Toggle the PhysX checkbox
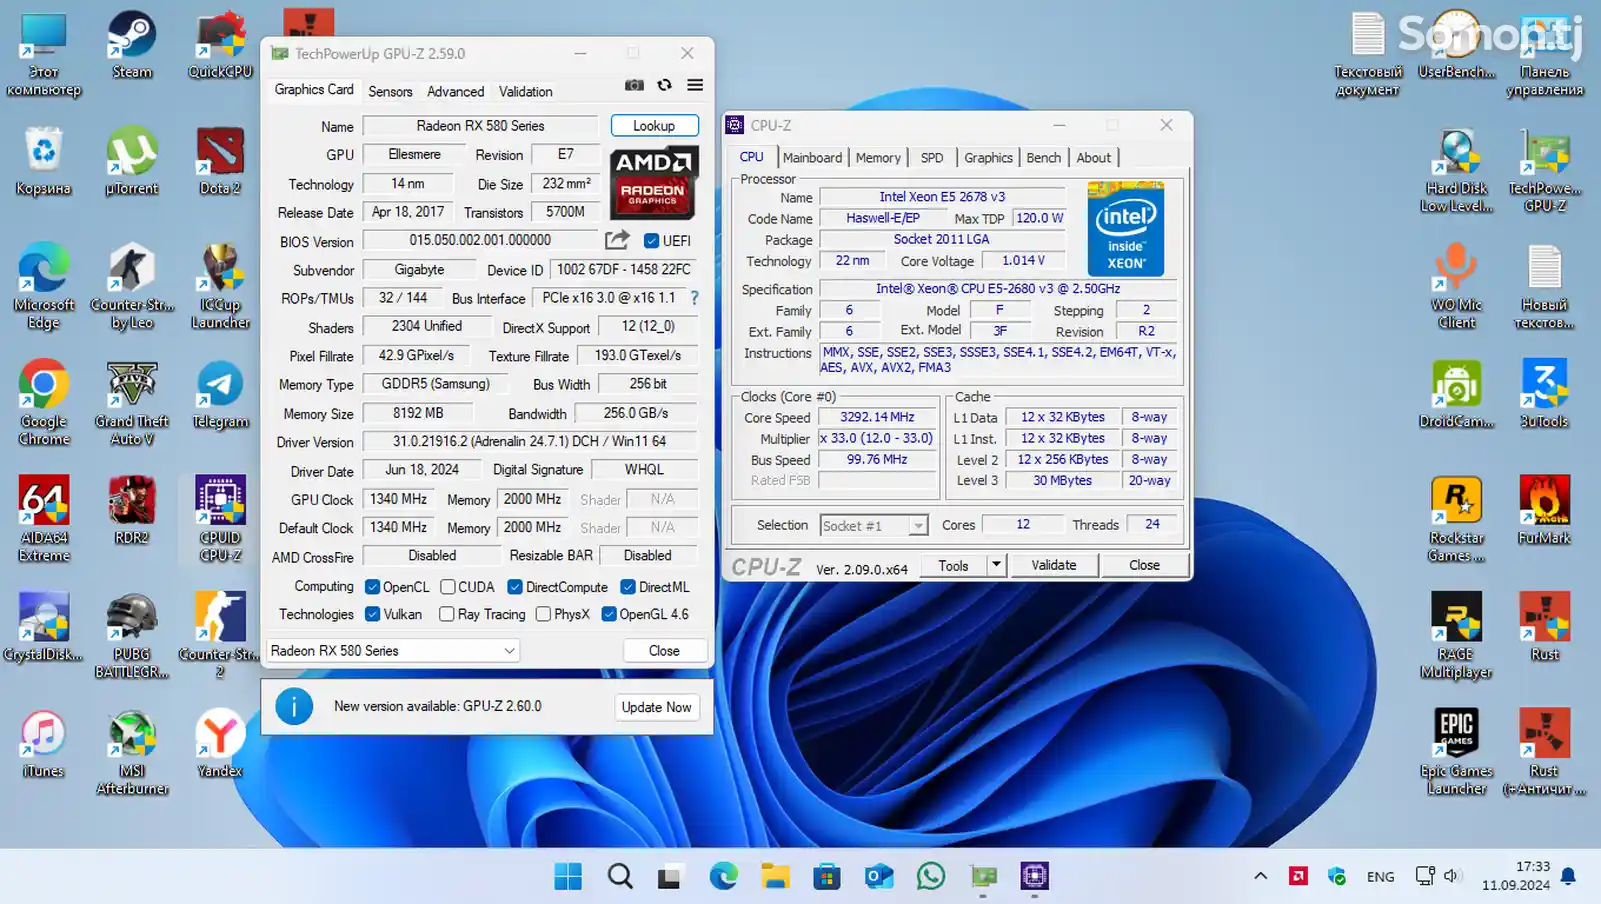Viewport: 1601px width, 904px height. [x=543, y=614]
